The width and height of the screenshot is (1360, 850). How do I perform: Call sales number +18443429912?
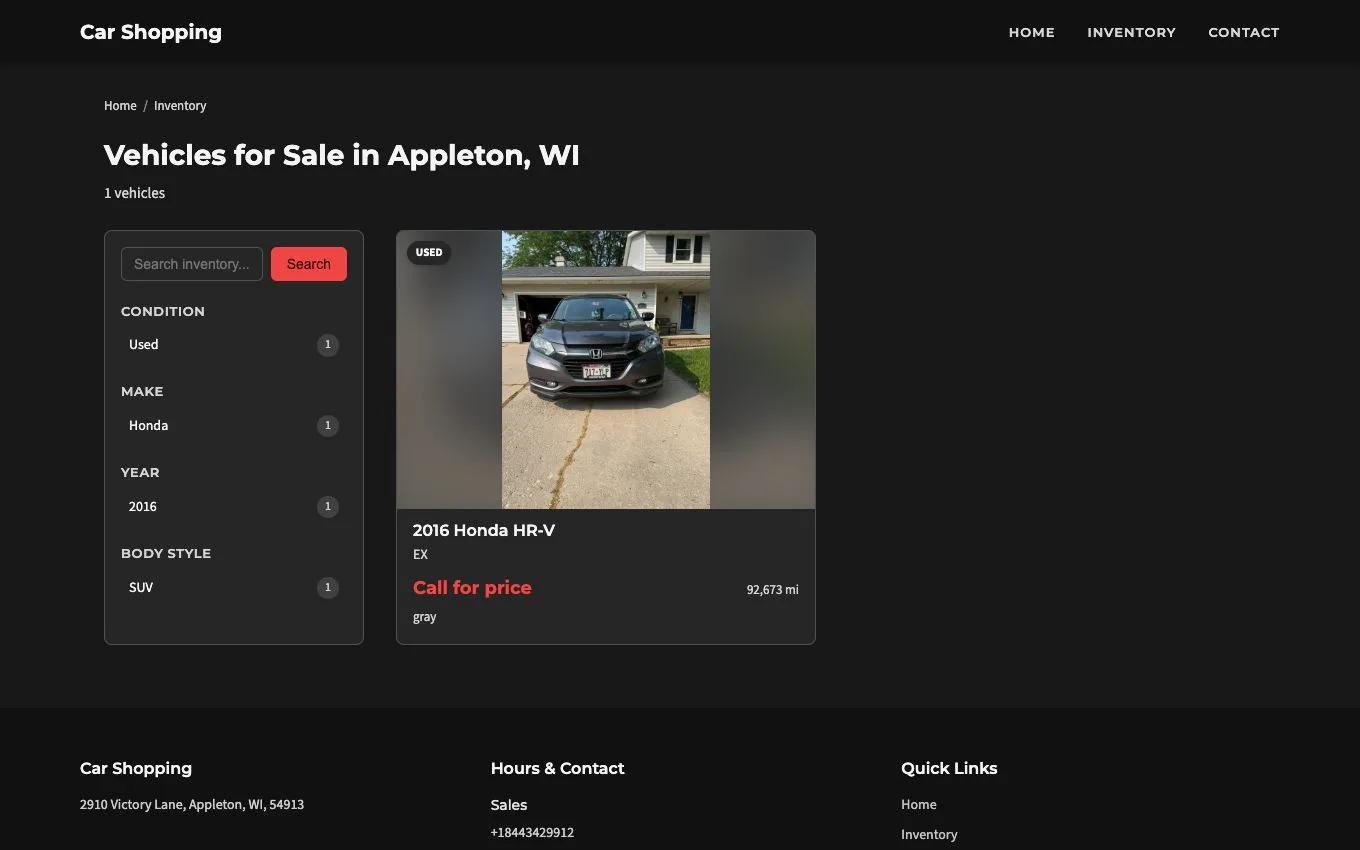pos(532,832)
